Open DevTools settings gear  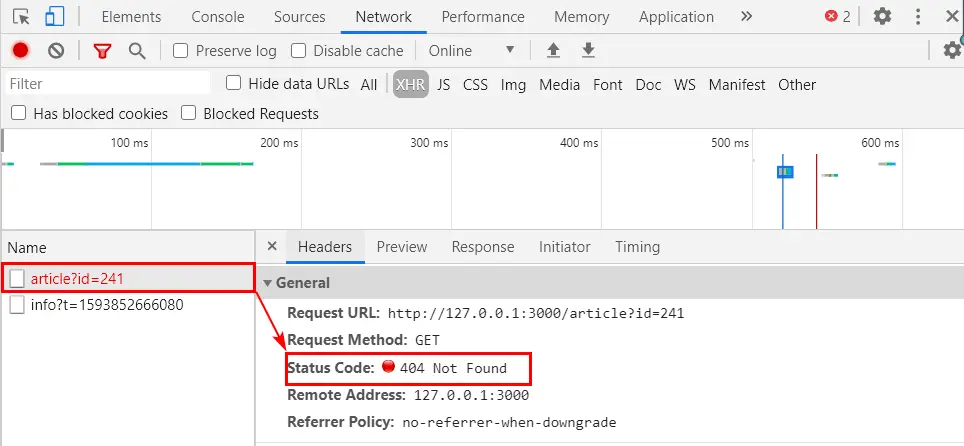[882, 17]
